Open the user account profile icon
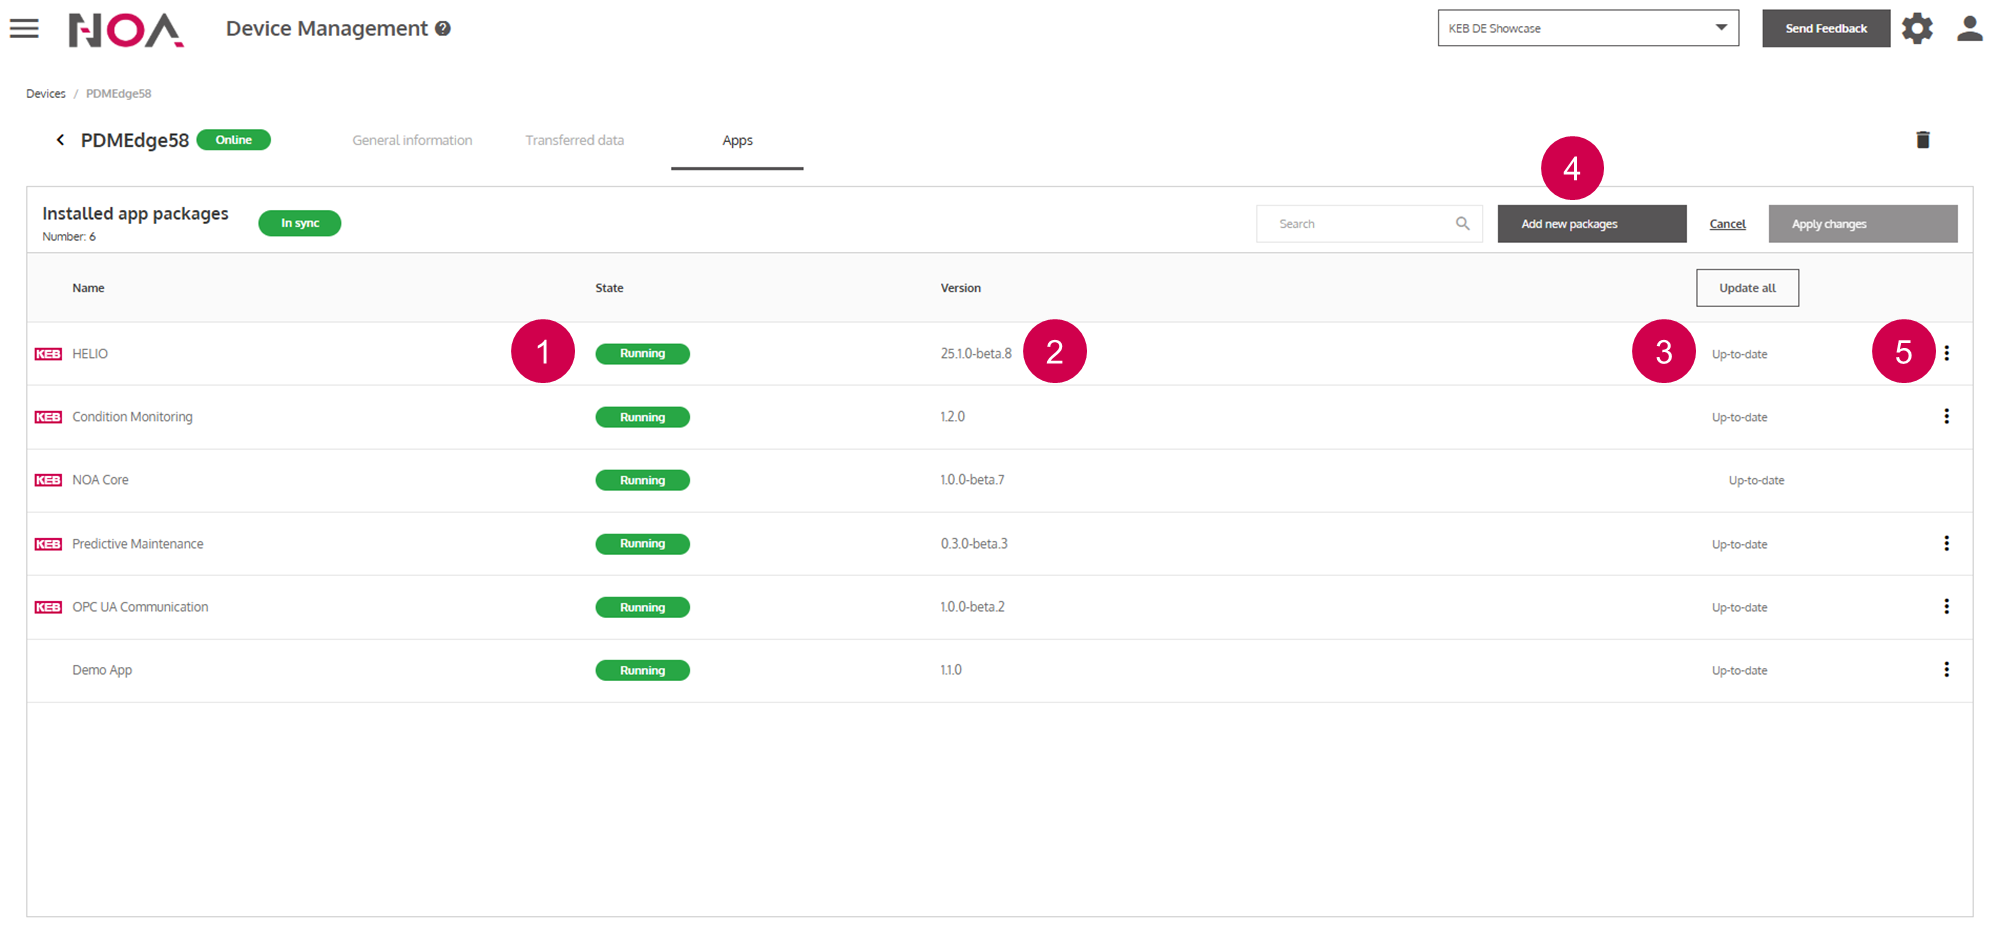Viewport: 2000px width, 933px height. click(x=1969, y=29)
